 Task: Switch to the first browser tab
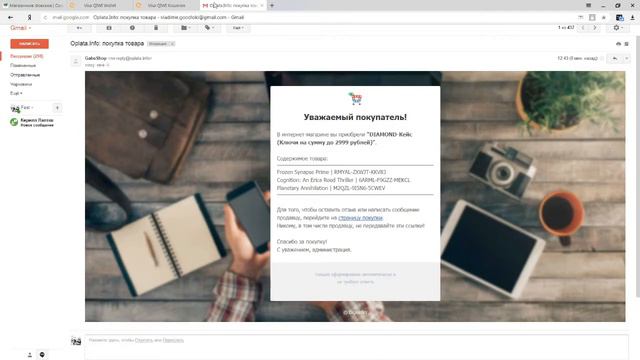pyautogui.click(x=33, y=5)
